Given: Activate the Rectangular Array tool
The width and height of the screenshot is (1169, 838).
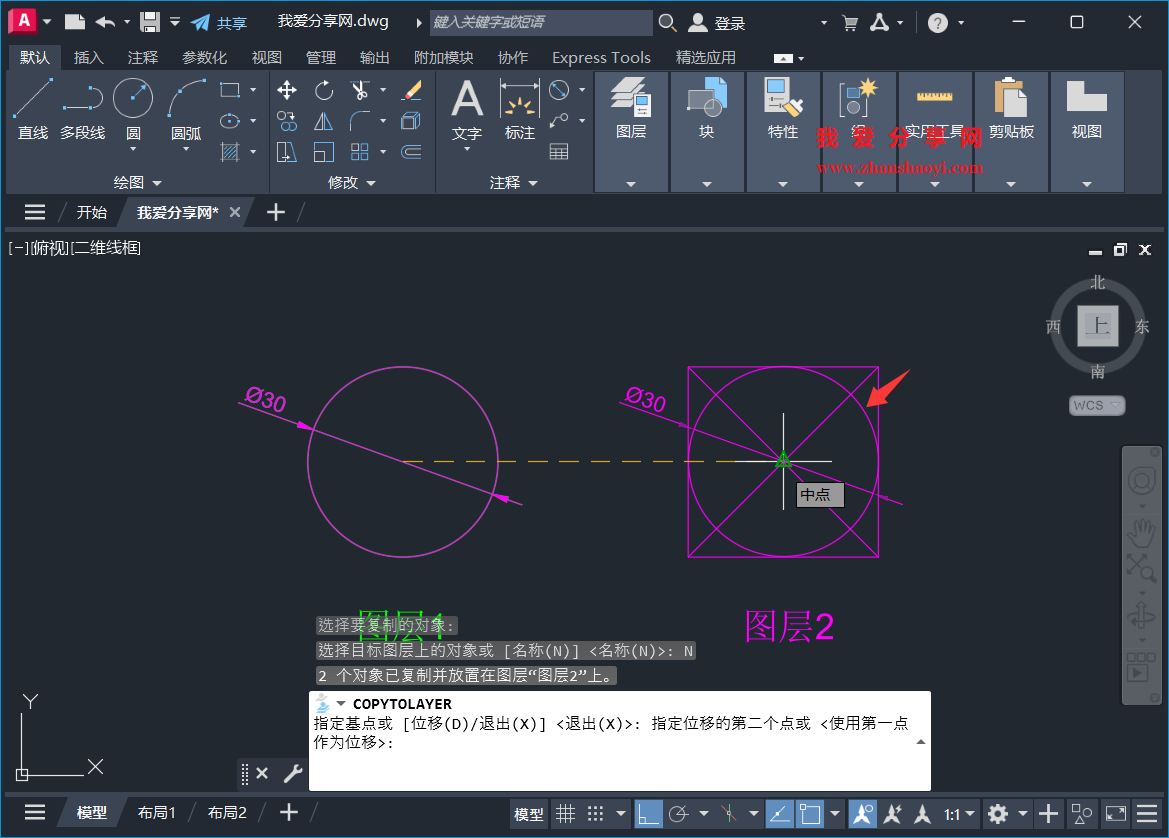Looking at the screenshot, I should coord(360,152).
